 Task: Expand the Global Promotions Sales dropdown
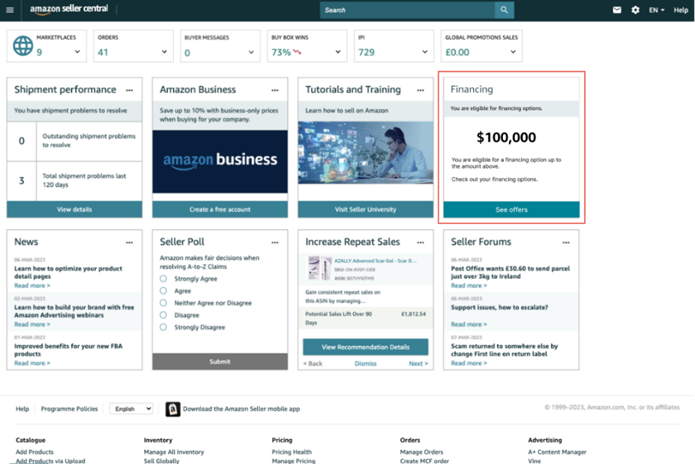tap(513, 52)
